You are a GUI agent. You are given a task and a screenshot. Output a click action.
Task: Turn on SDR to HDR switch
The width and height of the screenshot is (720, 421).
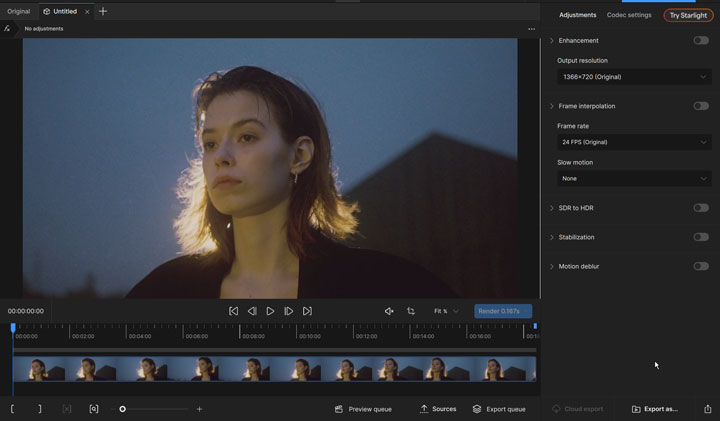click(x=701, y=208)
